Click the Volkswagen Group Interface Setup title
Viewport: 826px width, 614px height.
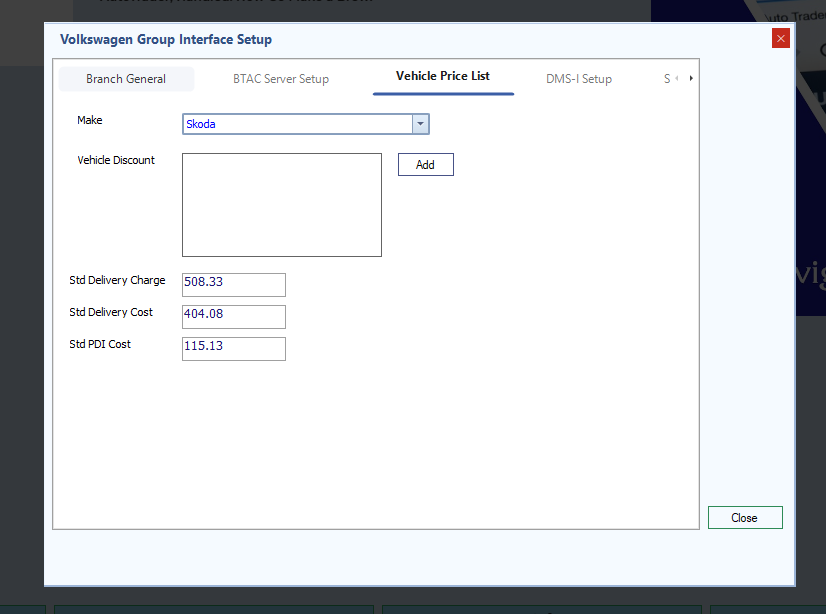click(166, 39)
